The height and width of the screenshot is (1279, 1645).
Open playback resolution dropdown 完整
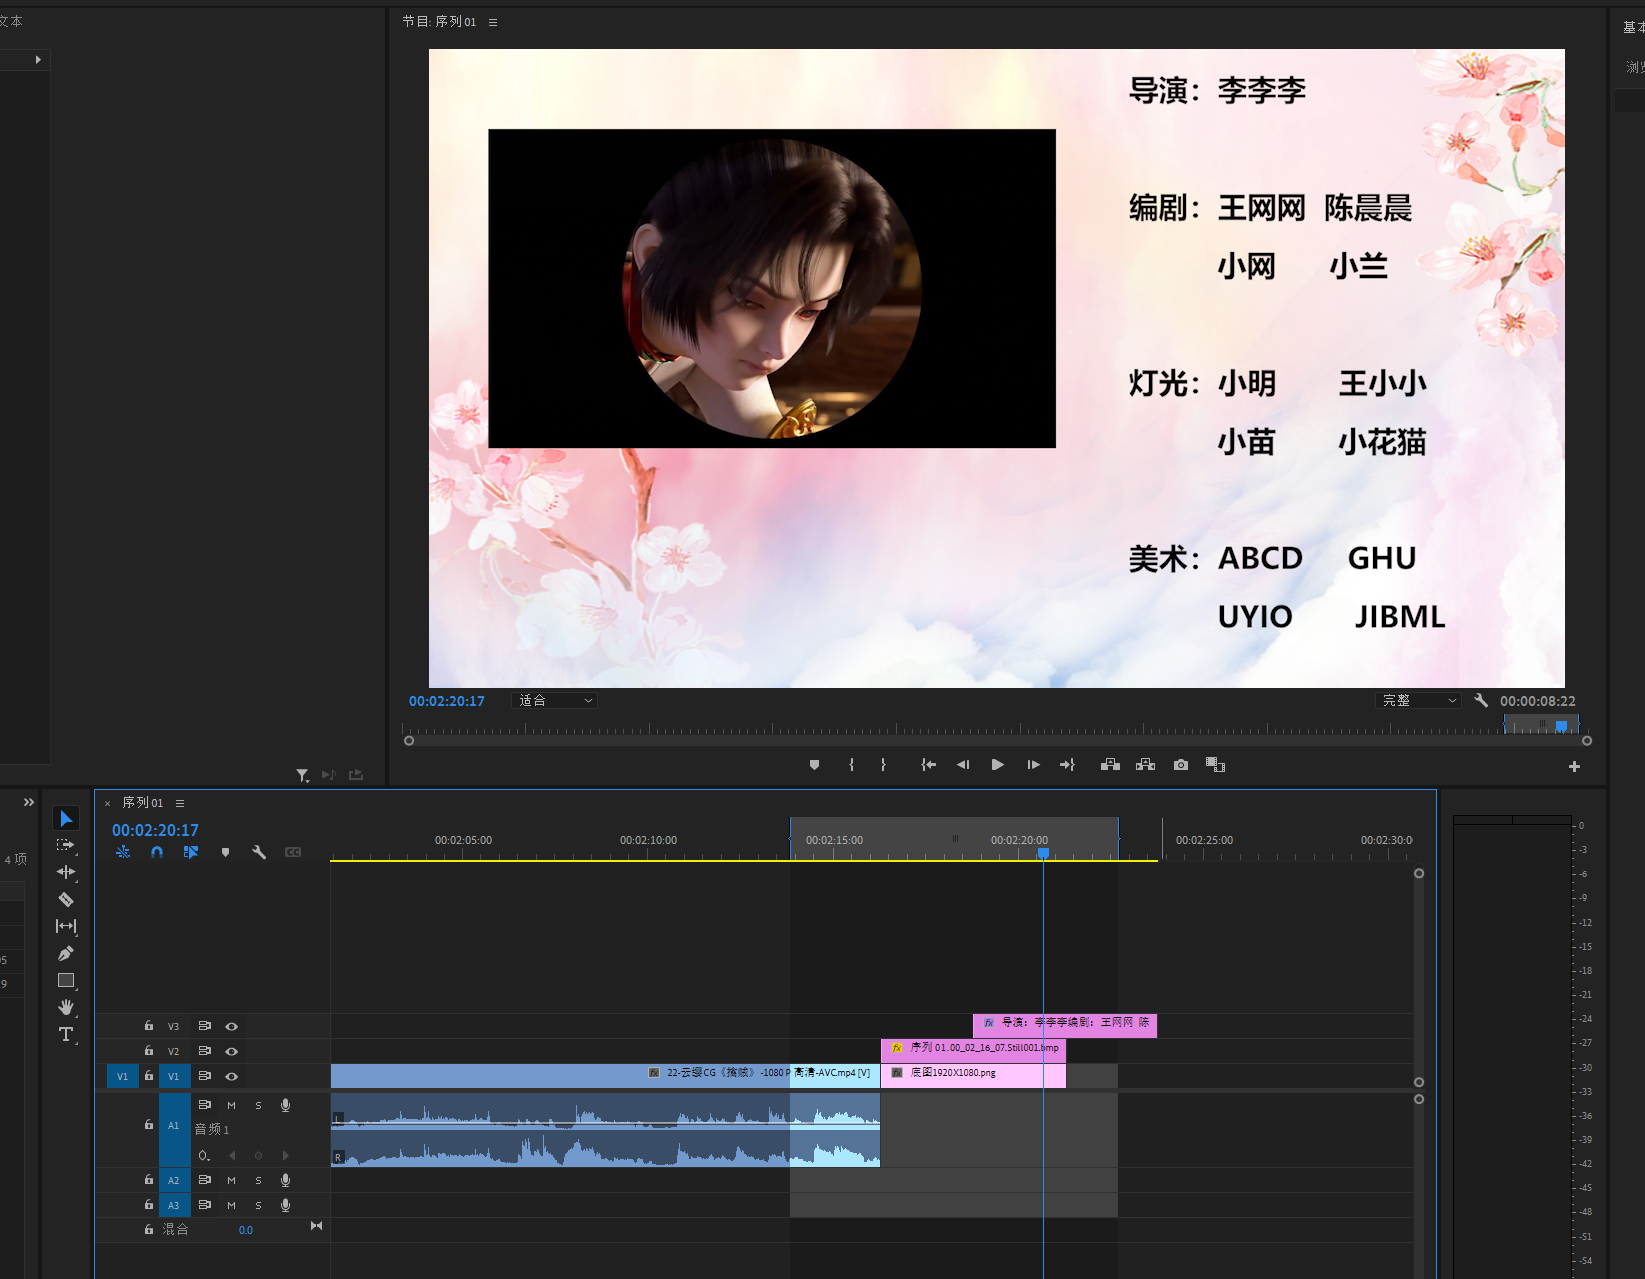(x=1418, y=701)
